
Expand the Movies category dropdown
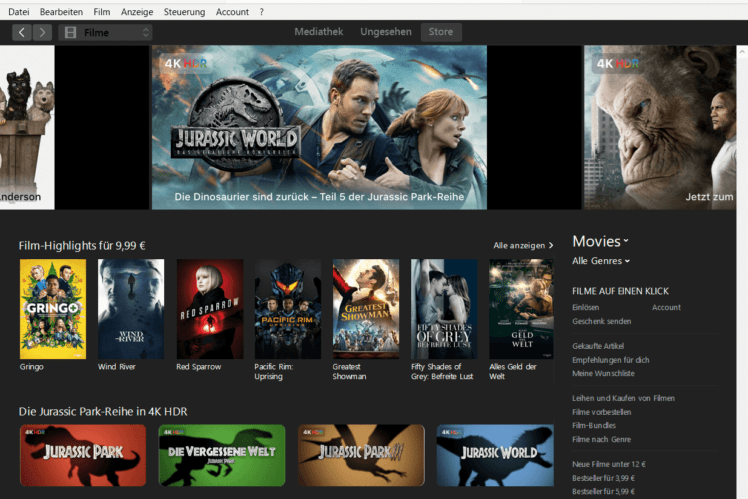pyautogui.click(x=601, y=241)
